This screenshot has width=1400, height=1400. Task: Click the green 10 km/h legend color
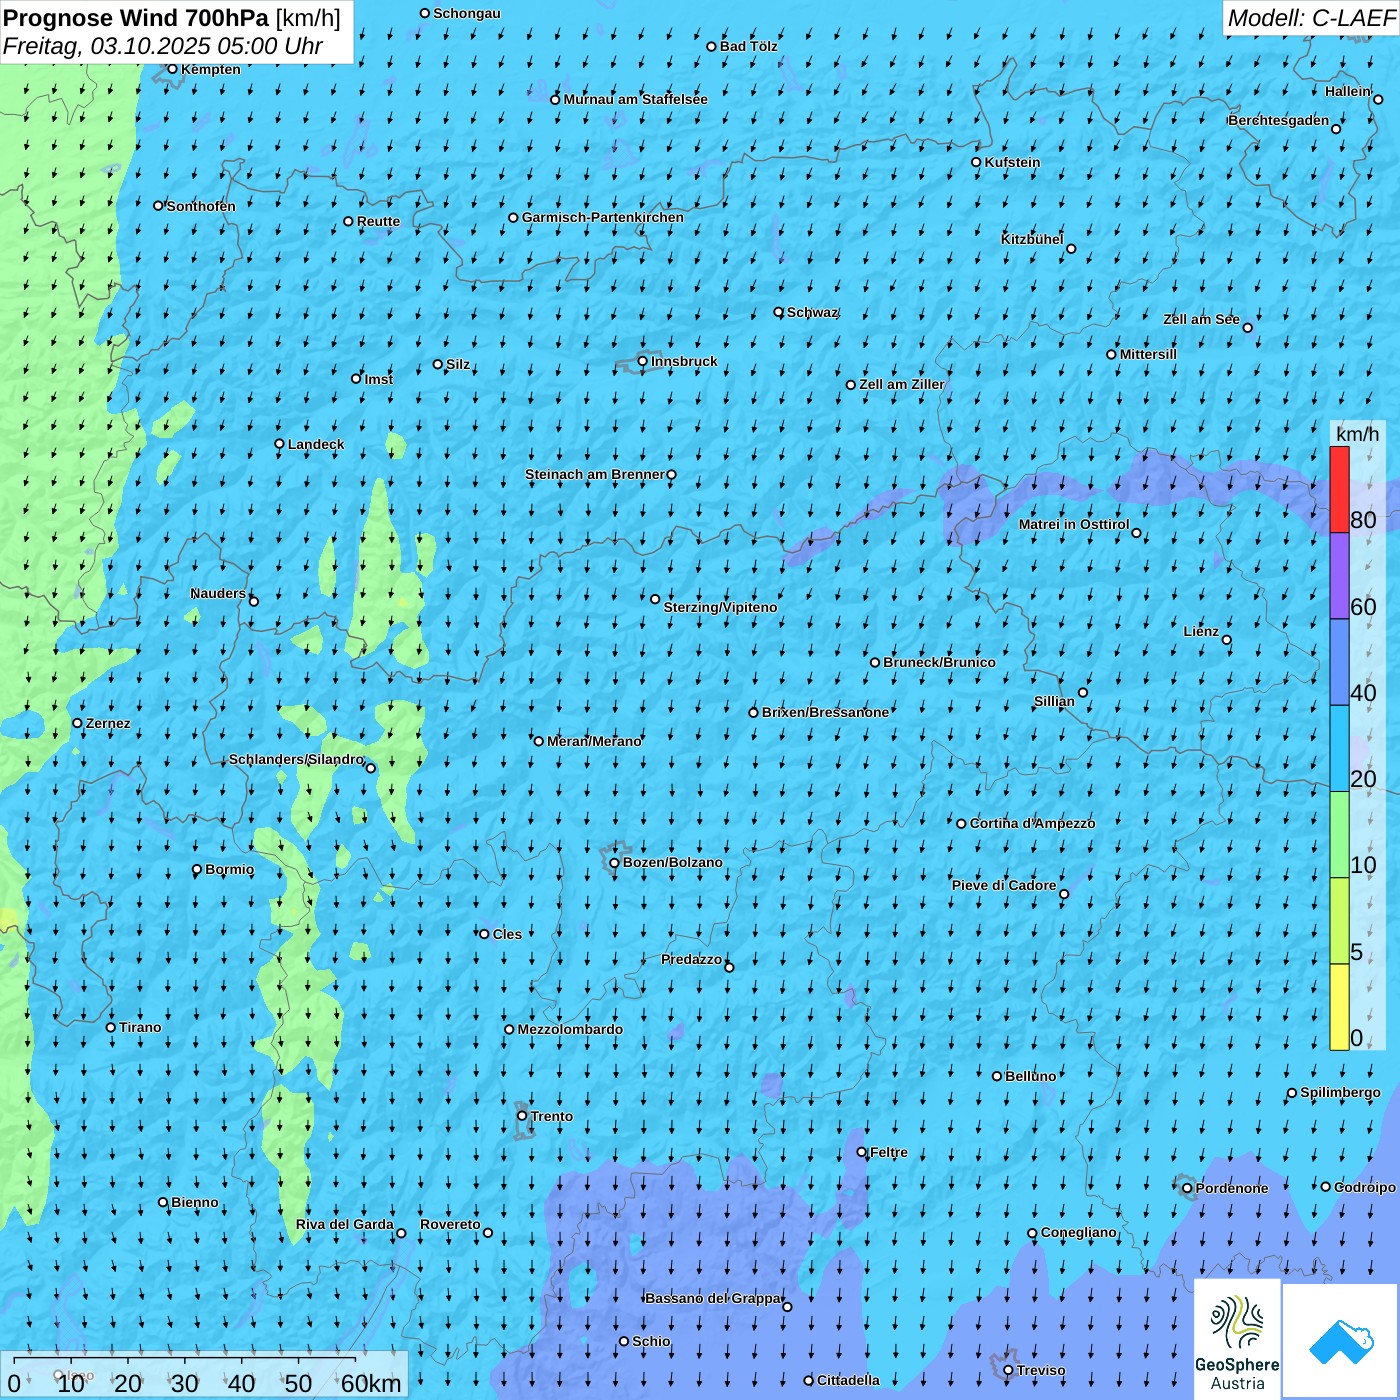click(x=1339, y=835)
